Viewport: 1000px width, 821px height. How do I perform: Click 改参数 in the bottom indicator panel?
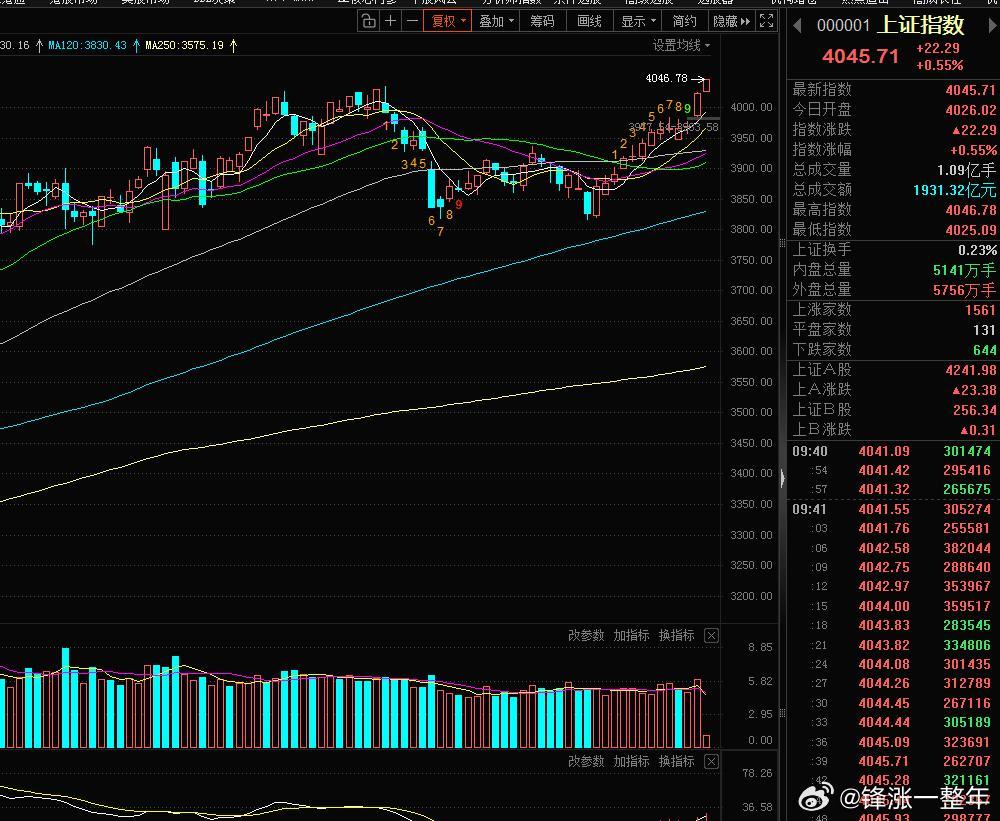[x=586, y=761]
